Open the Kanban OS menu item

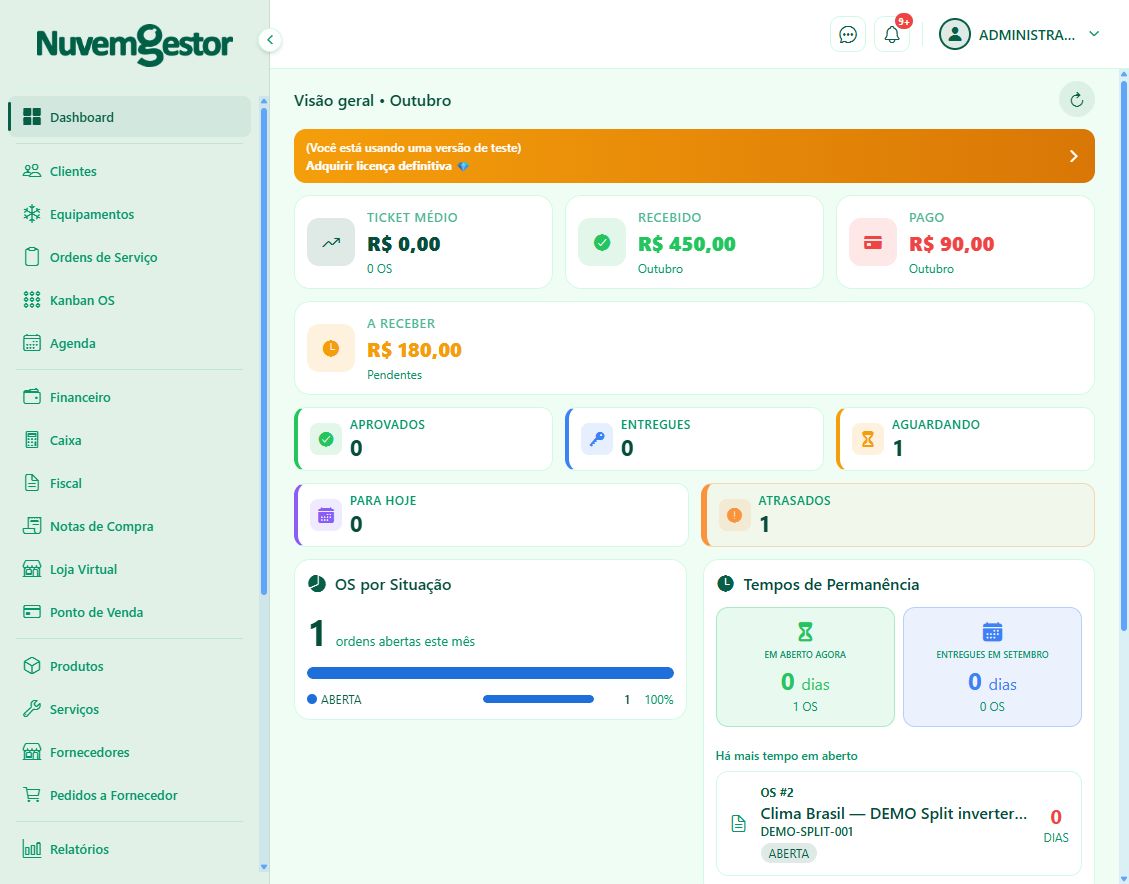point(130,300)
